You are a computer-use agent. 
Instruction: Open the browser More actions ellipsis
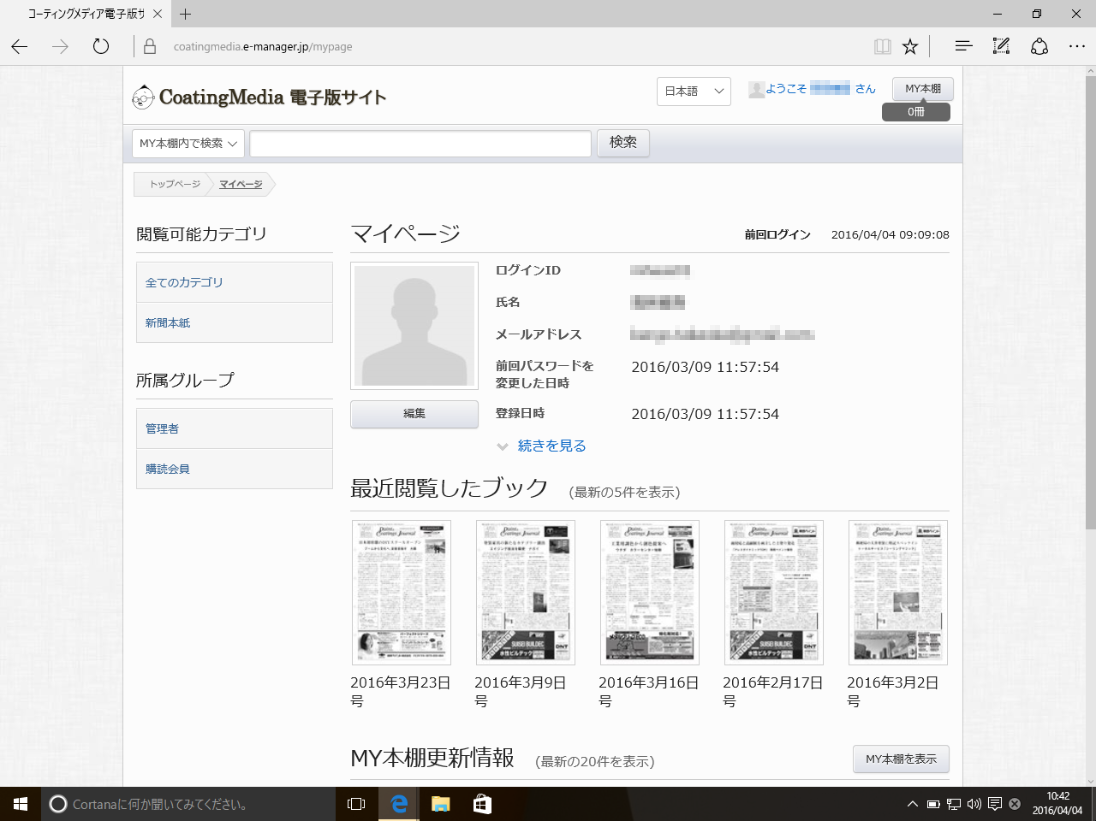point(1076,46)
